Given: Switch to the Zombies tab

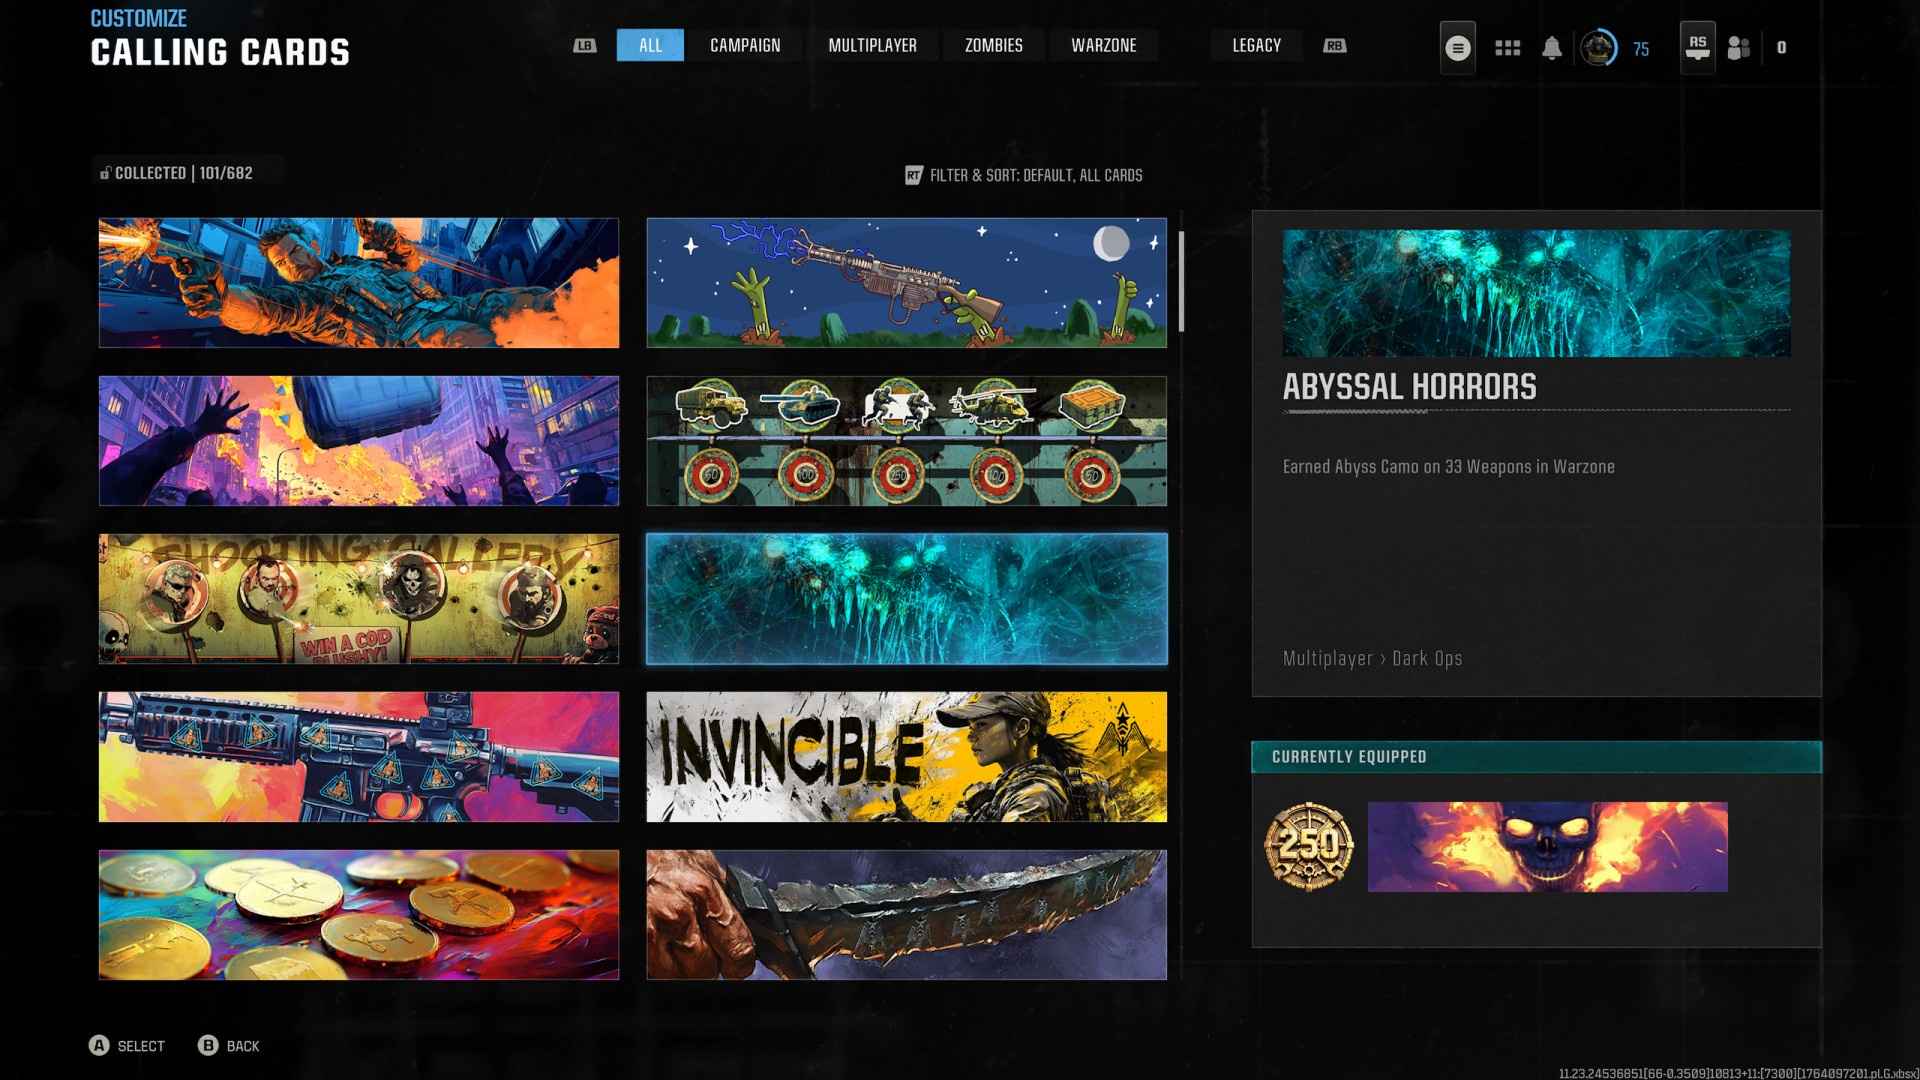Looking at the screenshot, I should click(x=993, y=45).
